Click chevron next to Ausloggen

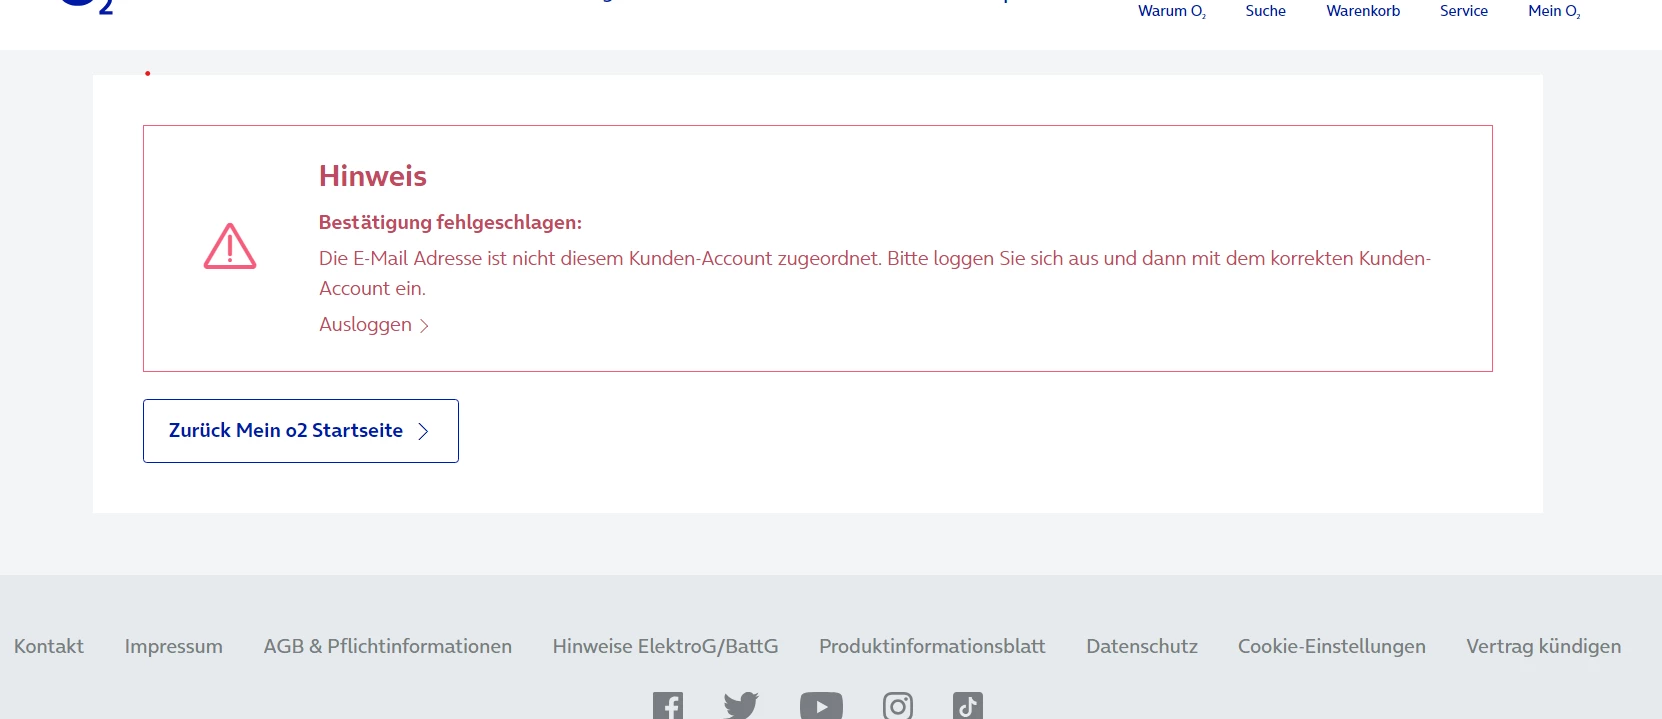[x=424, y=325]
